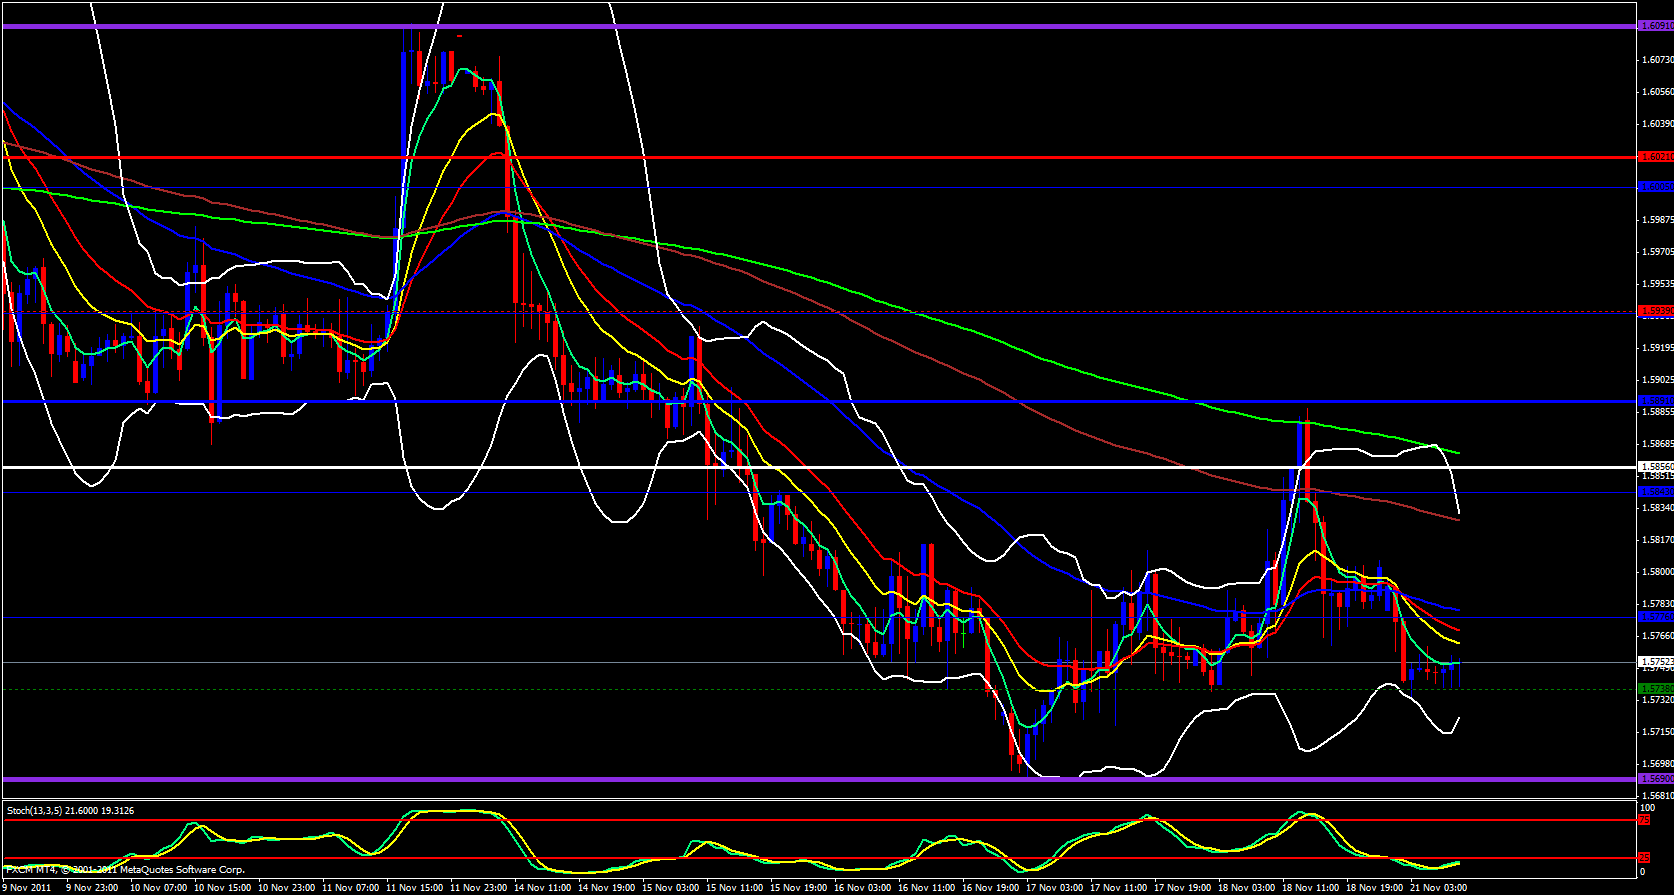Click the blue 1.57760 price level tag
1674x895 pixels.
coord(1655,617)
